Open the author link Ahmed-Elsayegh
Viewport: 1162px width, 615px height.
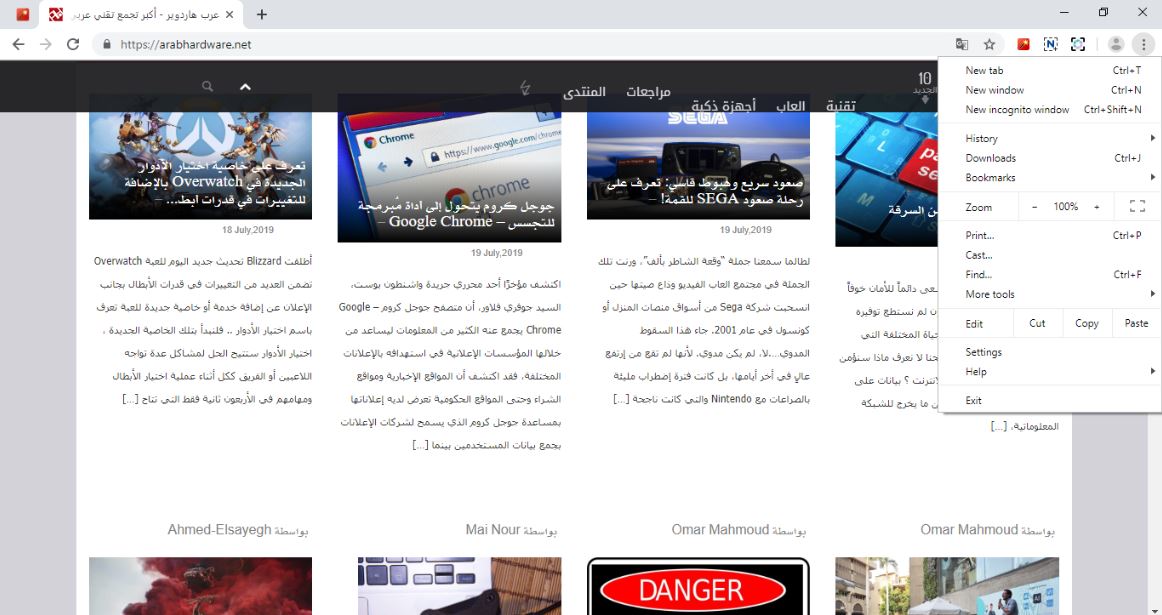(x=219, y=530)
